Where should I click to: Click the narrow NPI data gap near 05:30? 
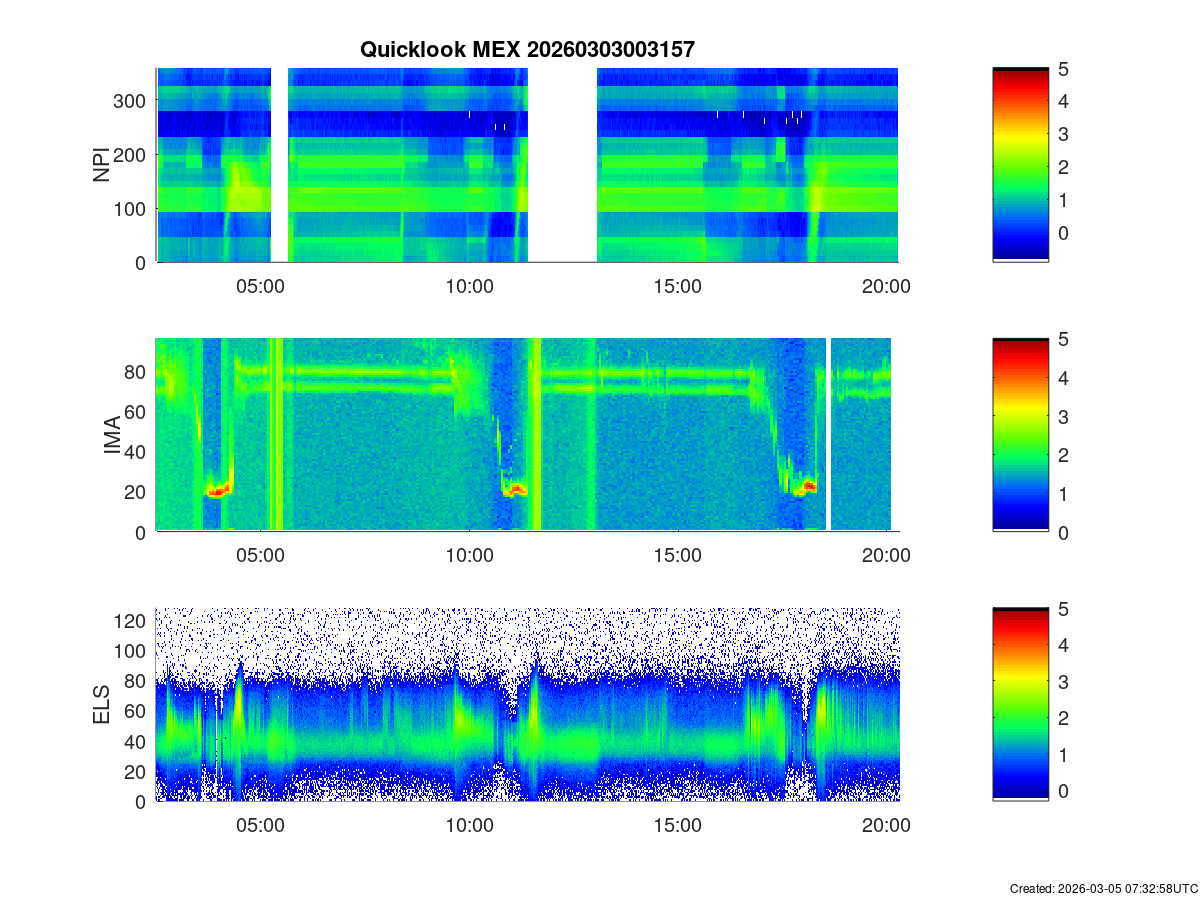(x=280, y=165)
